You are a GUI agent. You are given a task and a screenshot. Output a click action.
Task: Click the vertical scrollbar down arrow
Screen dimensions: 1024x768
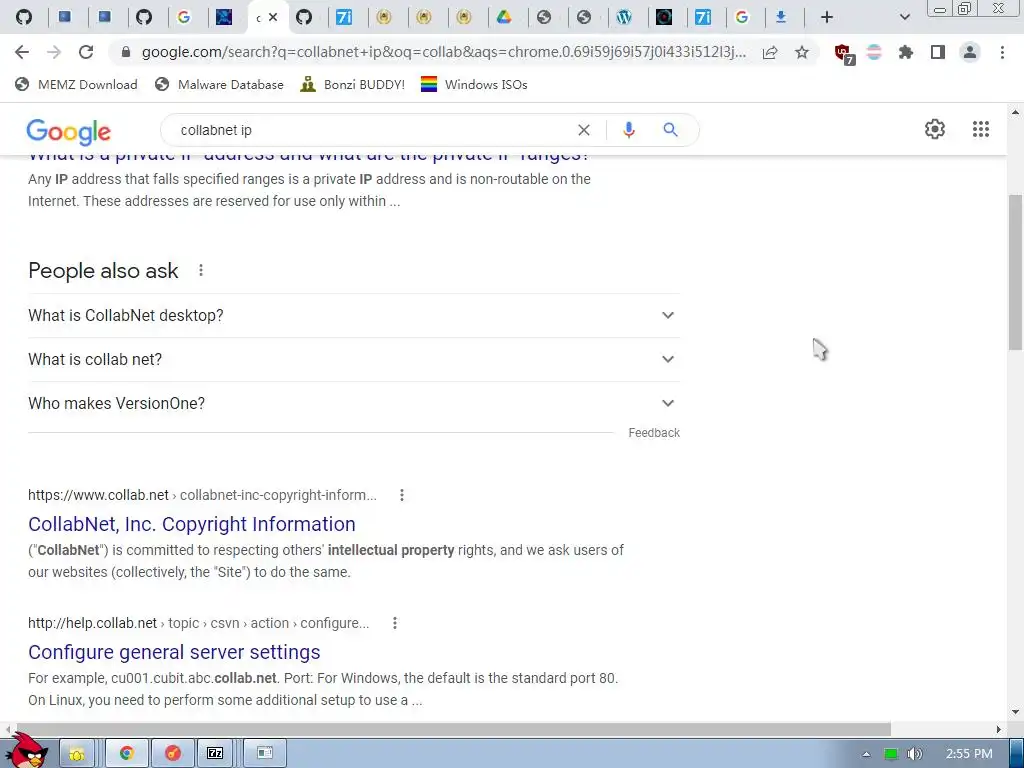[x=1016, y=712]
